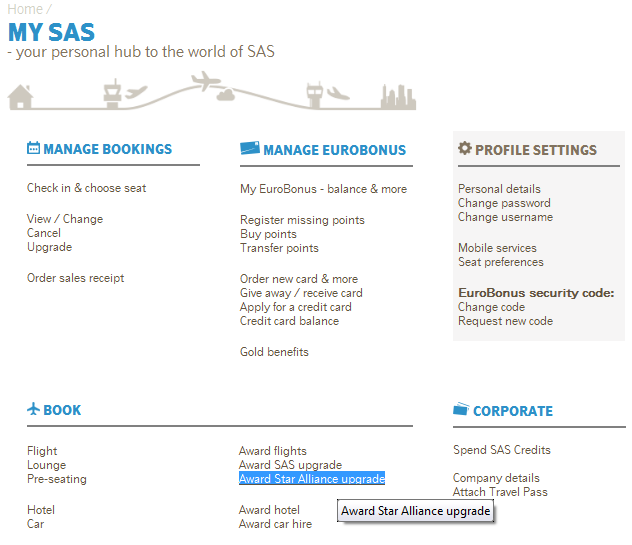The width and height of the screenshot is (632, 545).
Task: Open My EuroBonus - balance & more
Action: pyautogui.click(x=323, y=189)
